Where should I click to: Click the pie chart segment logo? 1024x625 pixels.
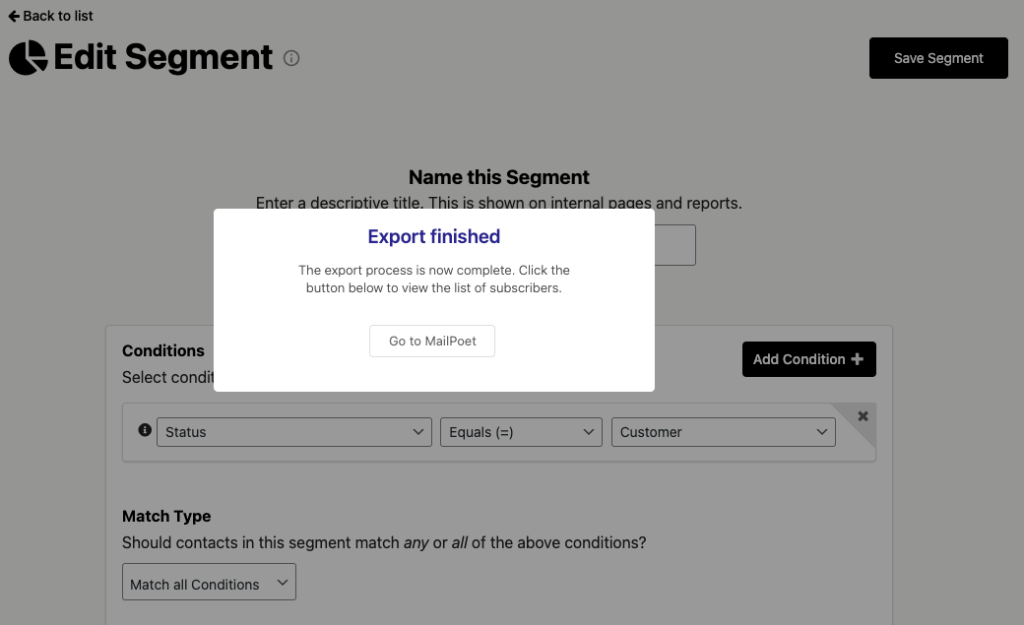(x=28, y=58)
